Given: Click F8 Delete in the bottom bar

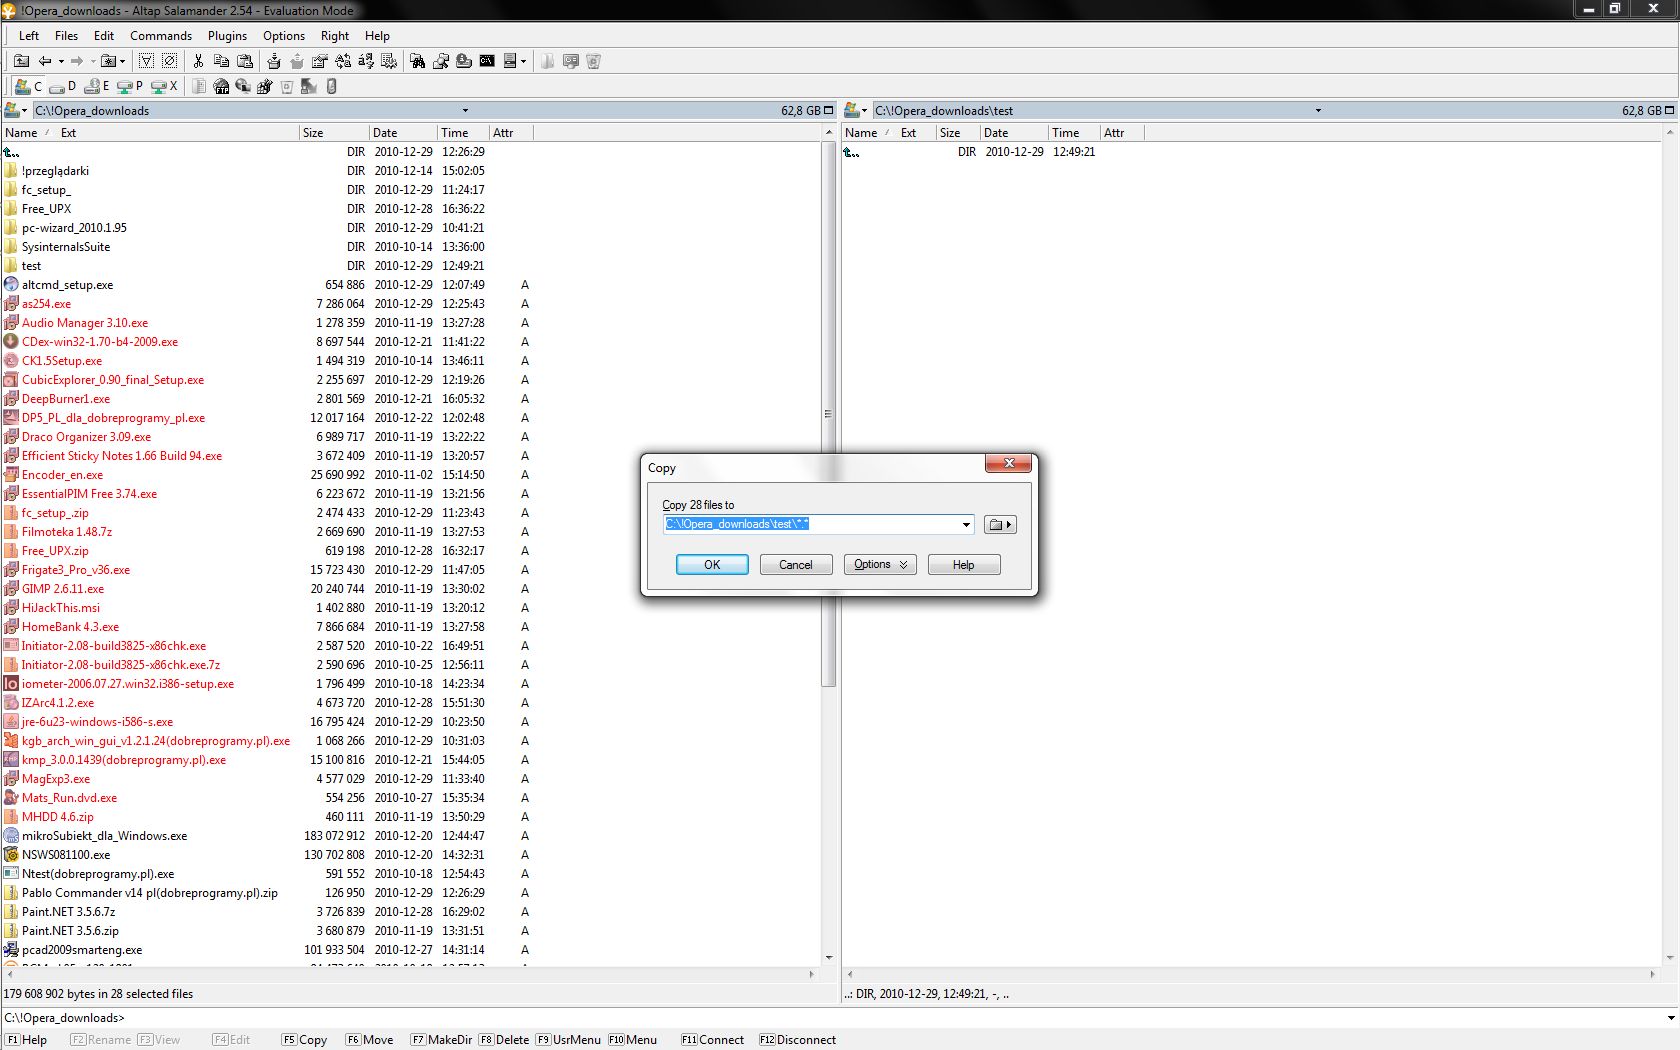Looking at the screenshot, I should (504, 1040).
